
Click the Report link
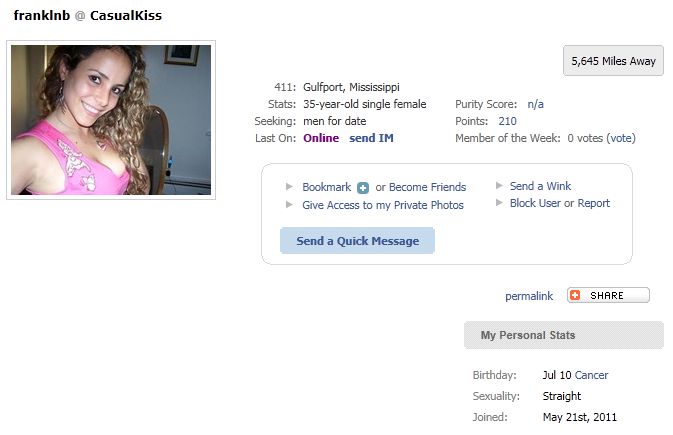pos(594,203)
